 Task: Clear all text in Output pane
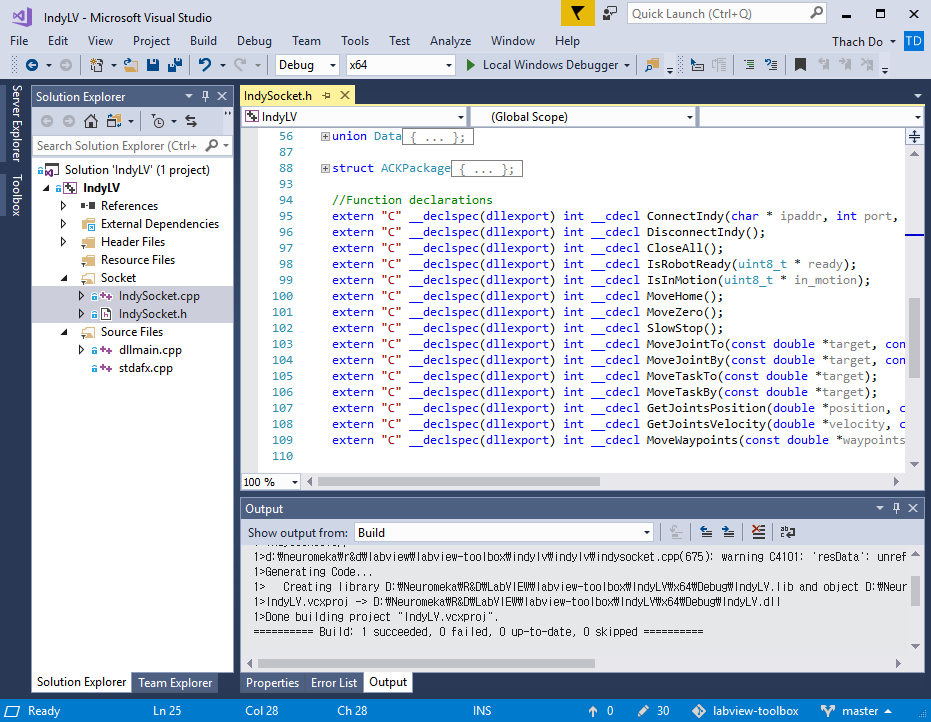[x=758, y=532]
